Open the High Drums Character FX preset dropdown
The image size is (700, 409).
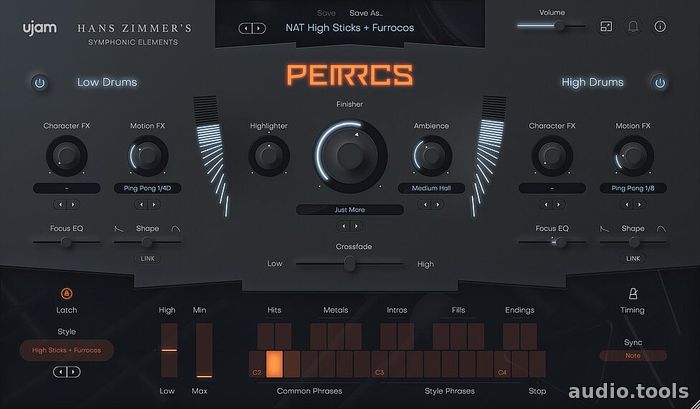[552, 188]
